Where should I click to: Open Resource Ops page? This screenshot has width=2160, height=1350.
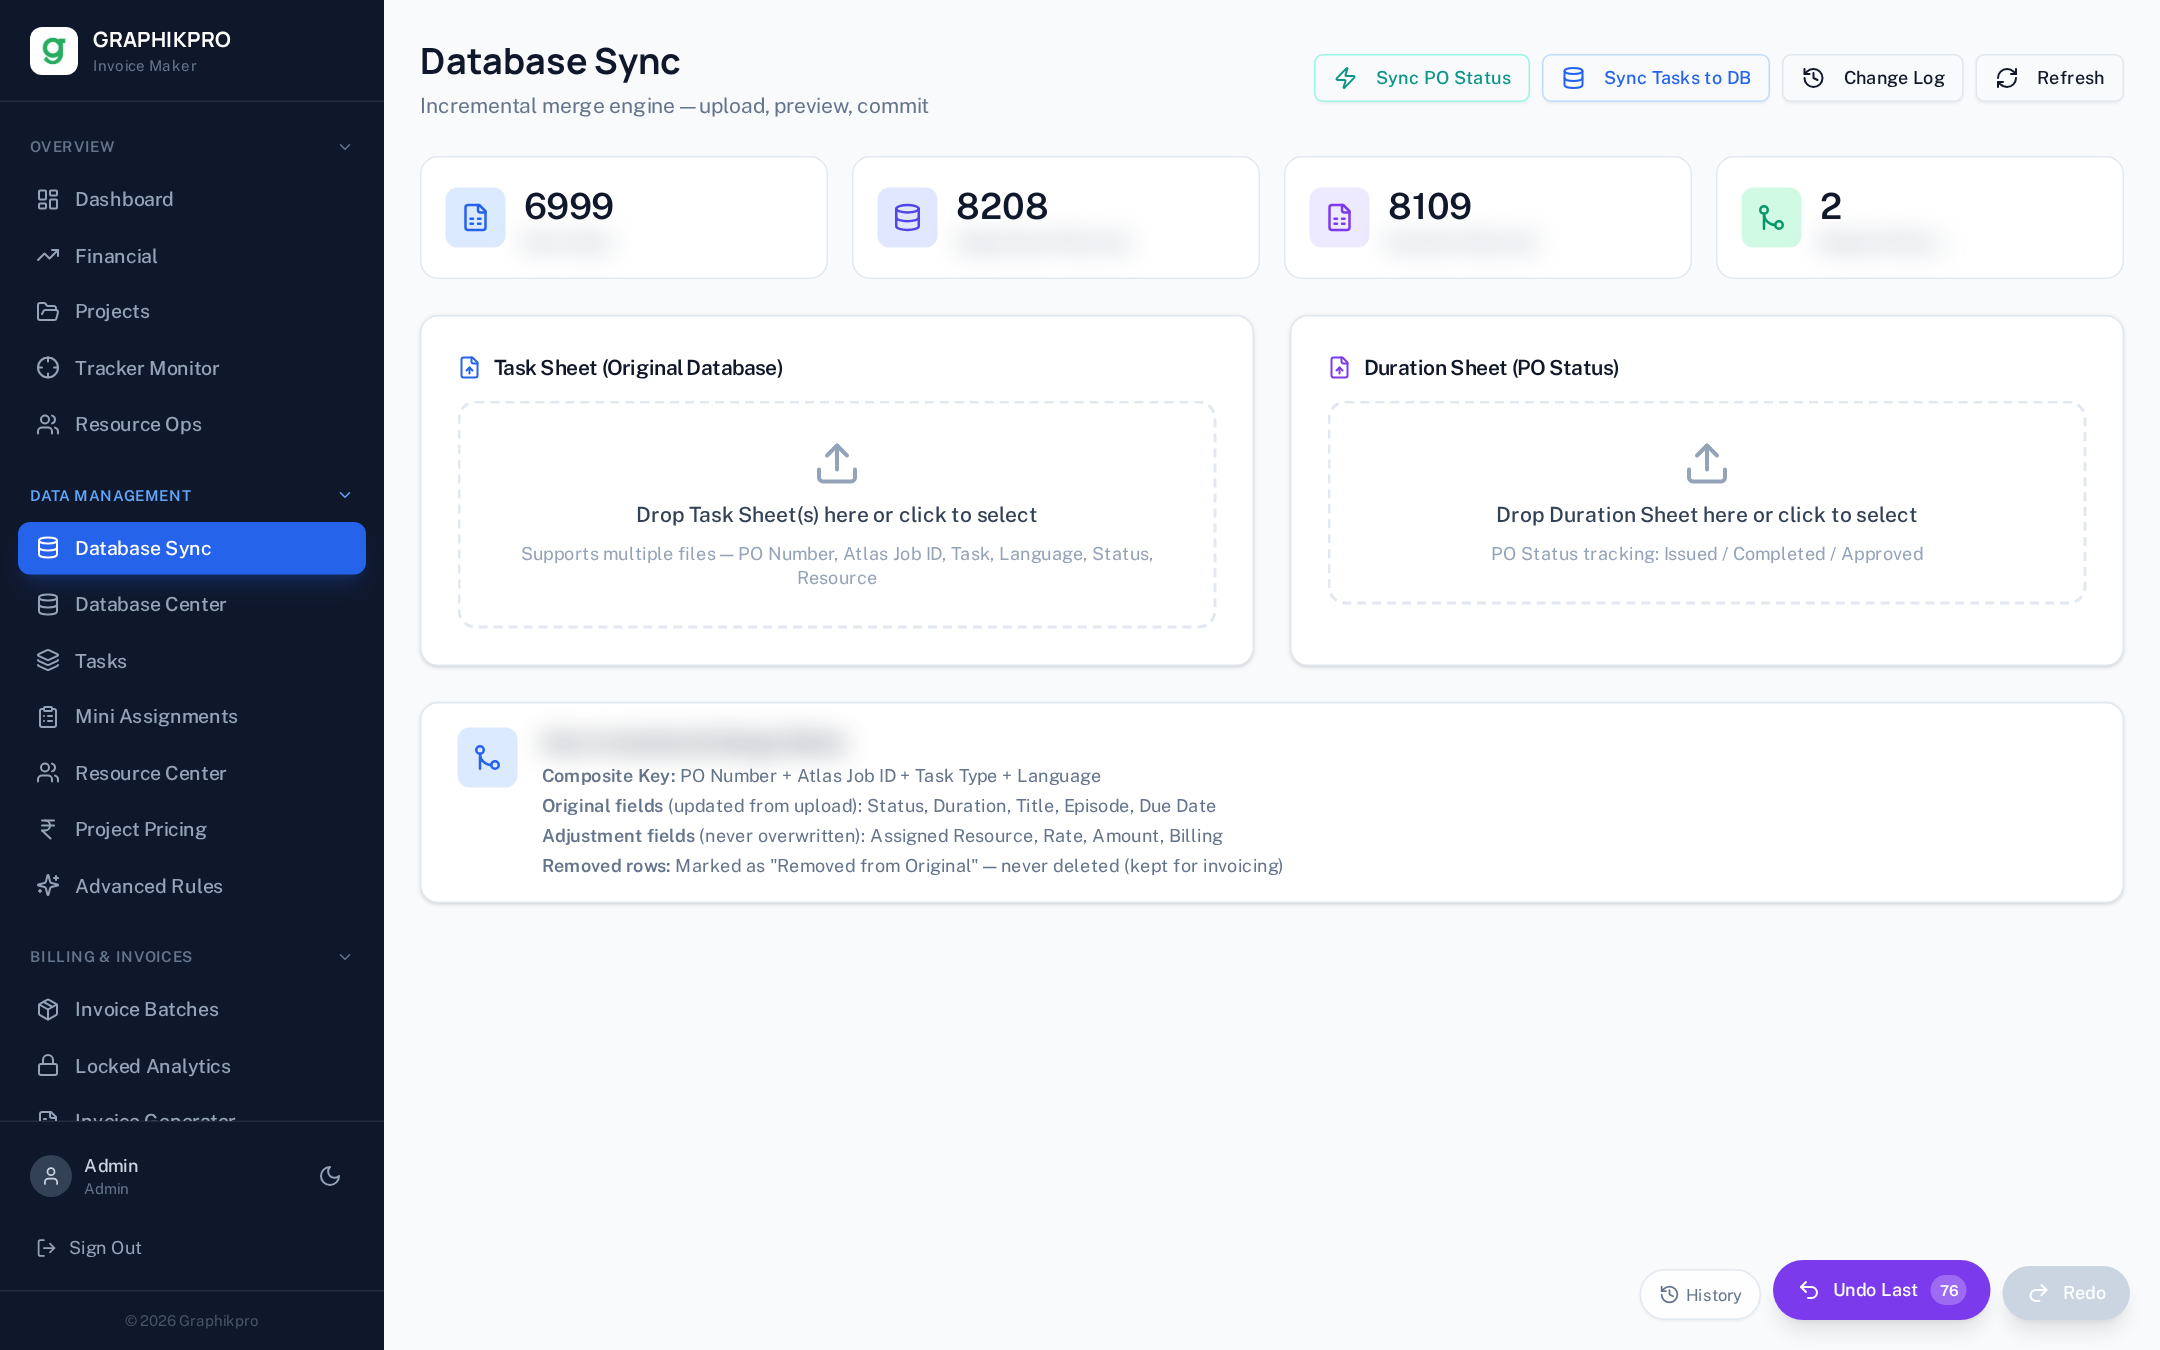pyautogui.click(x=192, y=424)
